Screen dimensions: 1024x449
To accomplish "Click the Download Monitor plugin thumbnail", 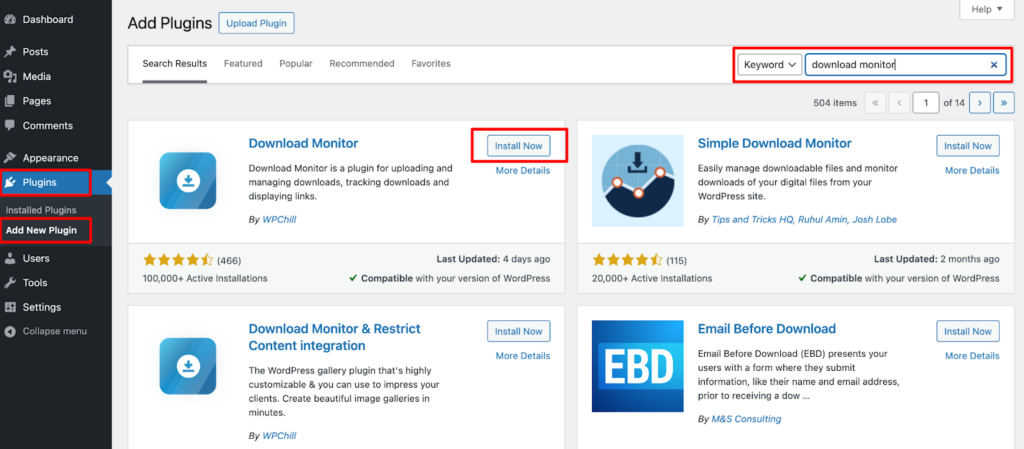I will click(187, 181).
